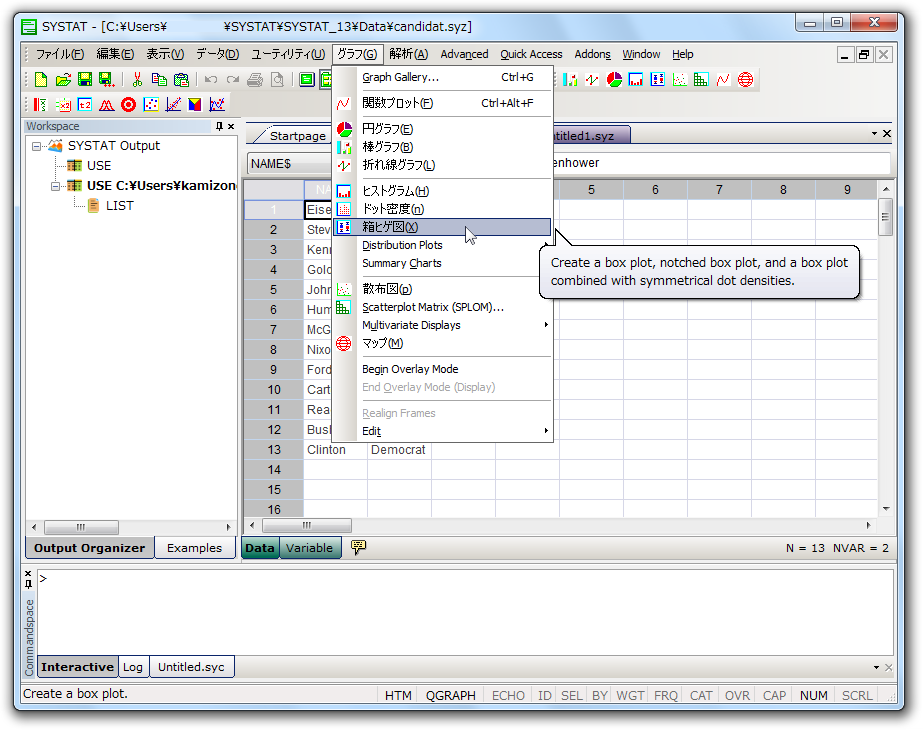
Task: Switch to the Startpage tab
Action: (x=297, y=136)
